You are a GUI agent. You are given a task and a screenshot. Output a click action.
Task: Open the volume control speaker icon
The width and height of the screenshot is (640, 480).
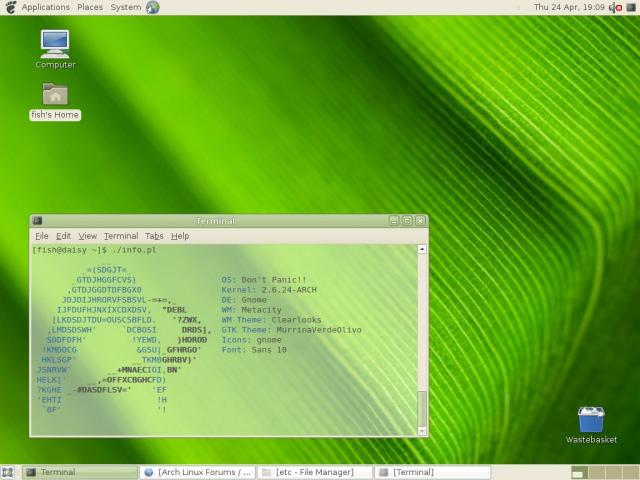(612, 7)
